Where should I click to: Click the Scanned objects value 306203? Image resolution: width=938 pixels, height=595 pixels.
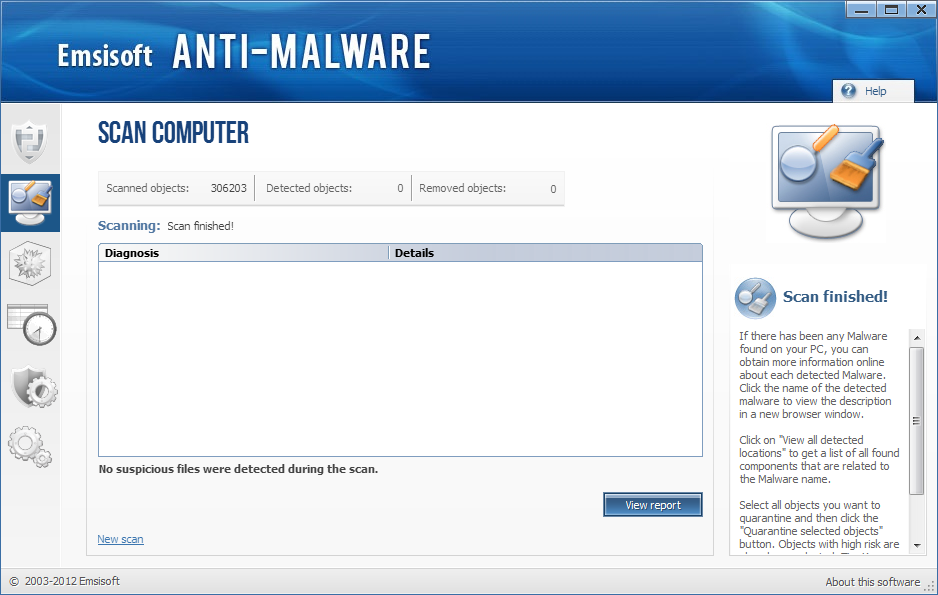[229, 188]
